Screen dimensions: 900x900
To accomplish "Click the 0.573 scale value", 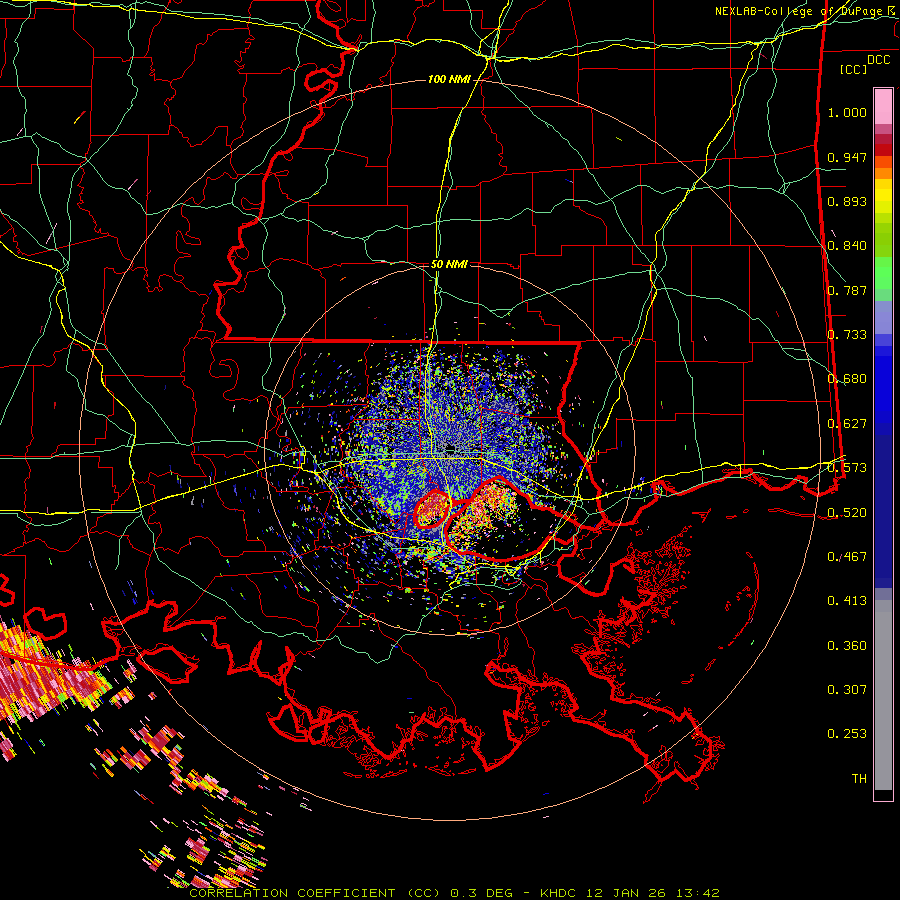I will coord(847,468).
